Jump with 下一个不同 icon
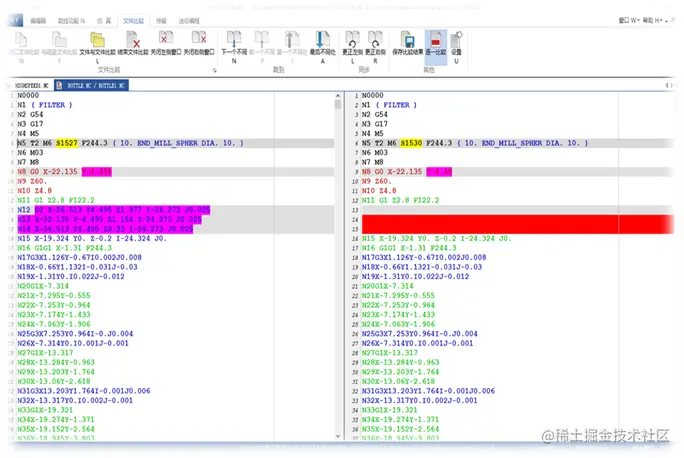 (x=234, y=39)
